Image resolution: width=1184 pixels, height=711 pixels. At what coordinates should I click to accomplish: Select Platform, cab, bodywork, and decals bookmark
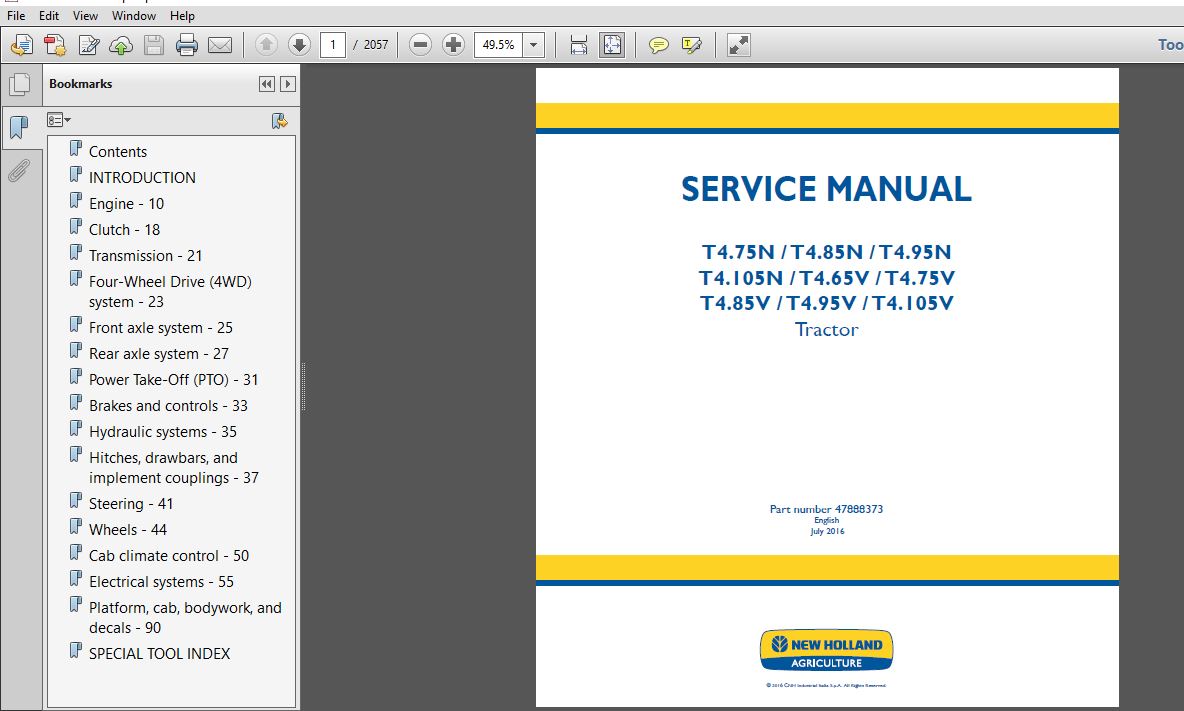coord(185,617)
